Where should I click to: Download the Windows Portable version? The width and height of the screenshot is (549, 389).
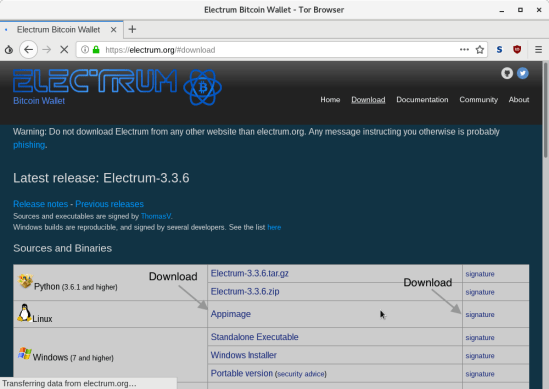pos(241,373)
